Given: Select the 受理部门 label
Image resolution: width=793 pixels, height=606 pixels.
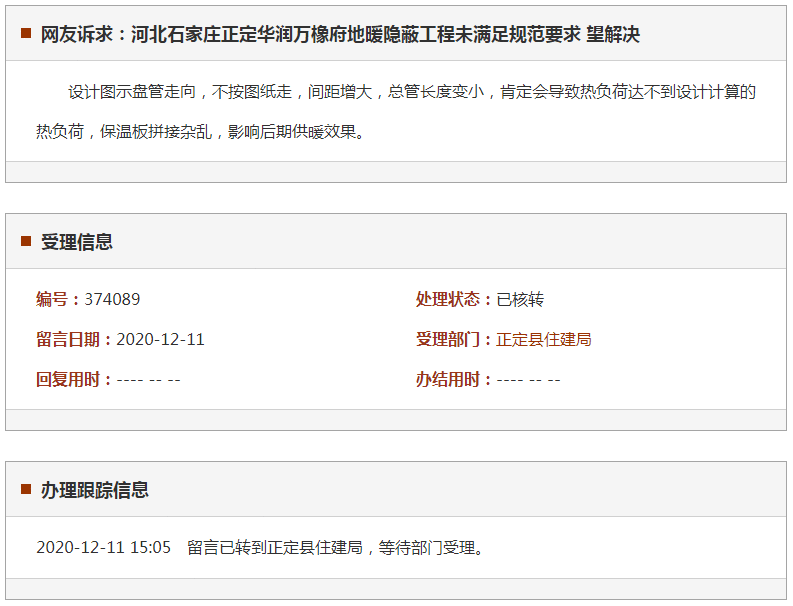Looking at the screenshot, I should [453, 339].
